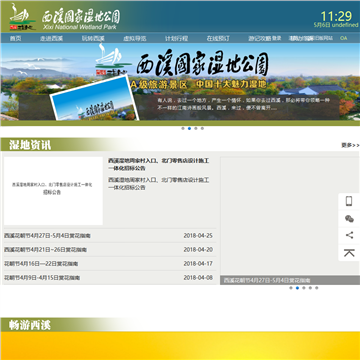Image resolution: width=360 pixels, height=360 pixels.
Task: Open the 走进西溪 menu item
Action: [51, 38]
